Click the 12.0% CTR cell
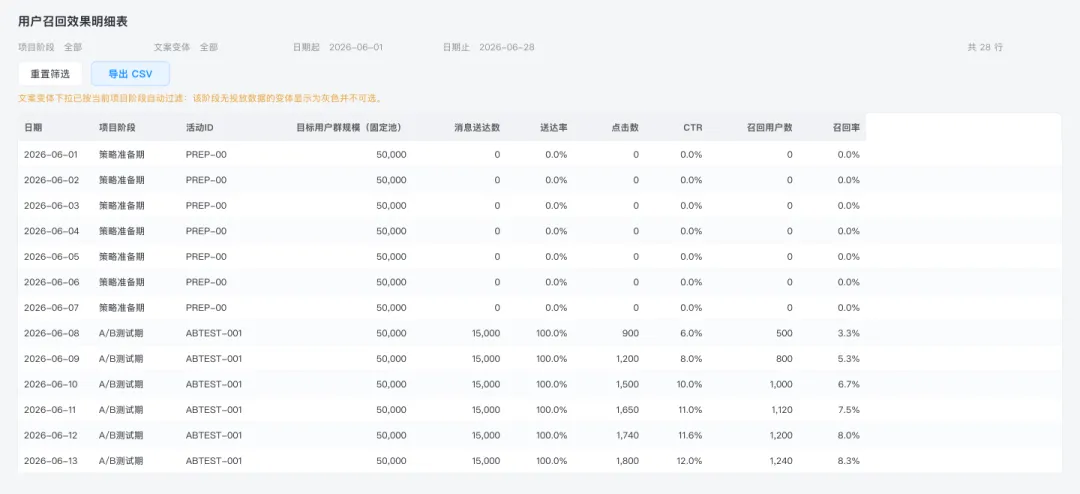Screen dimensions: 1080x494 pyautogui.click(x=689, y=460)
